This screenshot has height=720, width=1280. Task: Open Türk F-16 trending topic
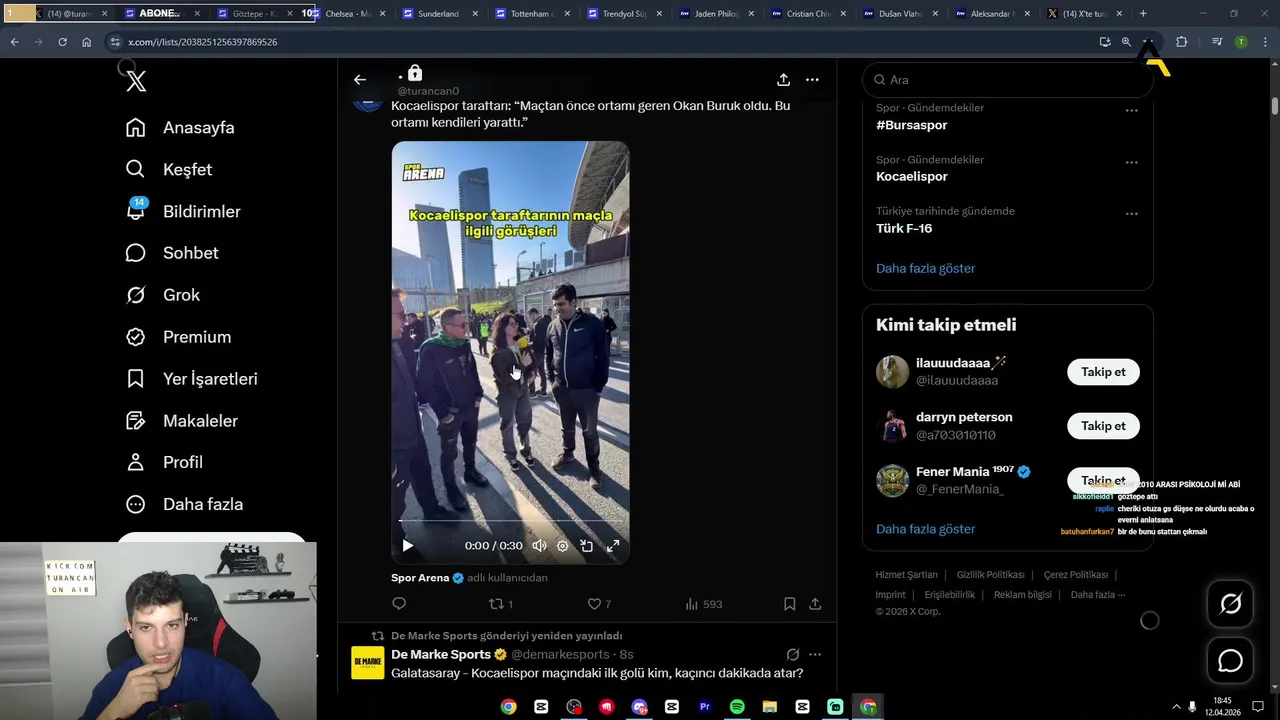pos(904,228)
